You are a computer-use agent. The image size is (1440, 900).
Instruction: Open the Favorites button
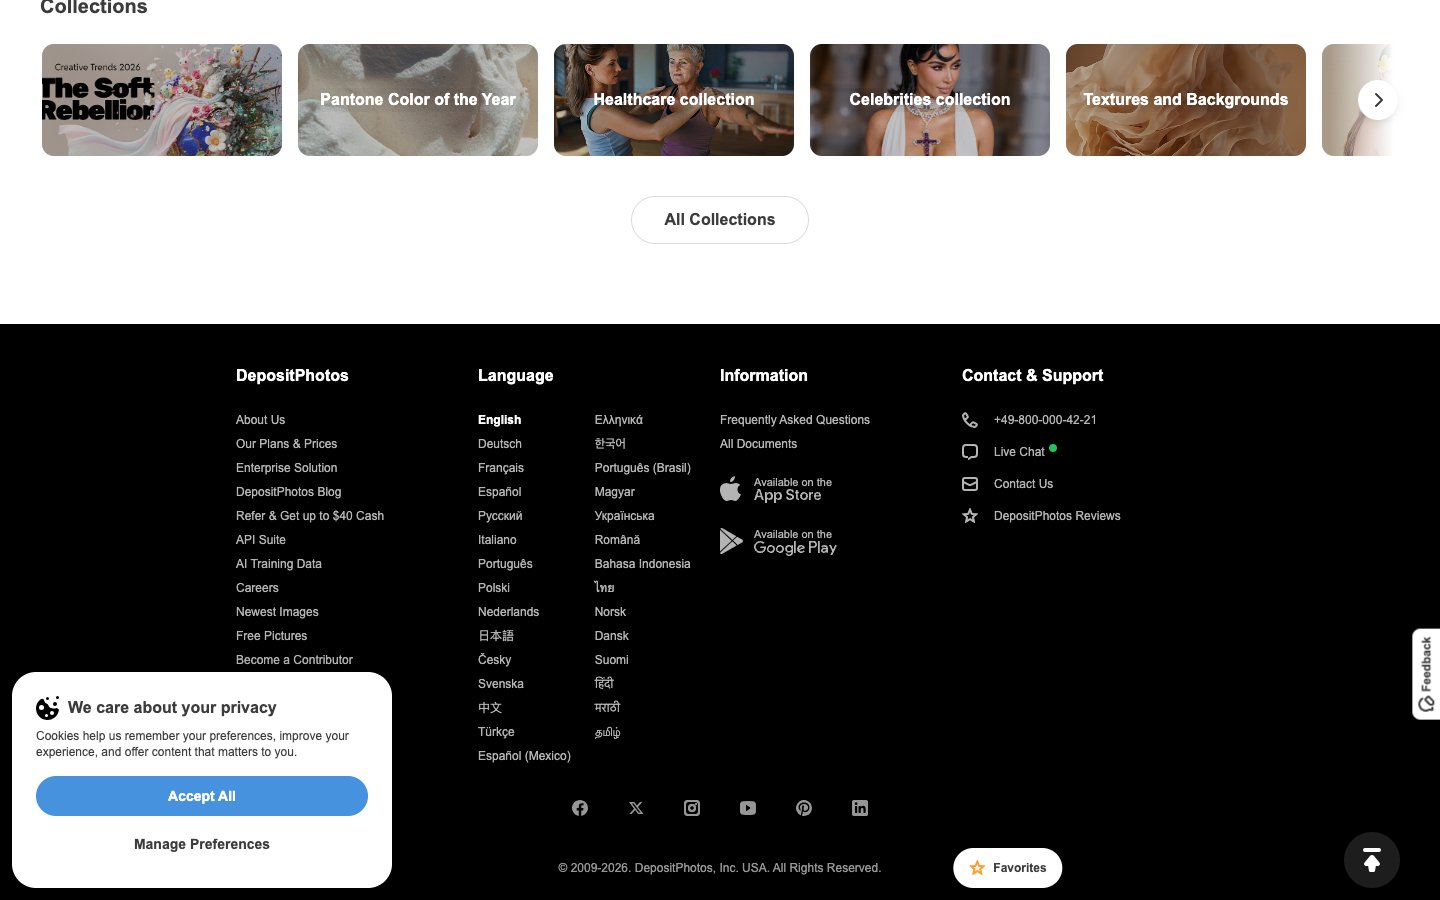pos(1008,868)
